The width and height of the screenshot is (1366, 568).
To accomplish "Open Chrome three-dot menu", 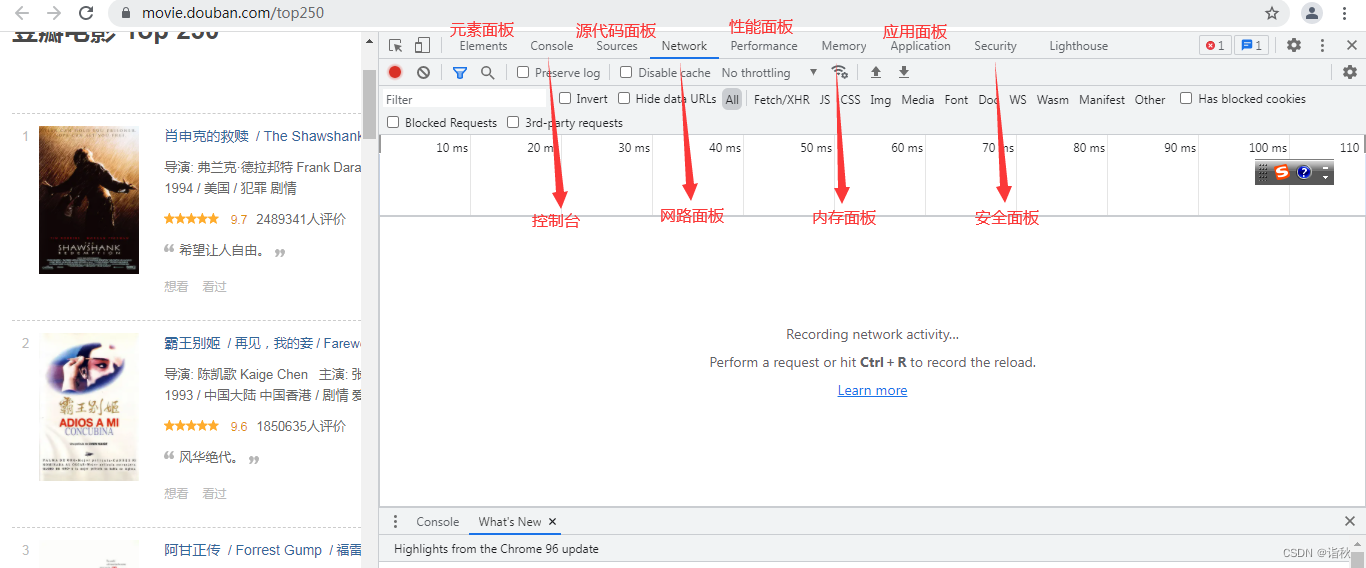I will [1346, 13].
